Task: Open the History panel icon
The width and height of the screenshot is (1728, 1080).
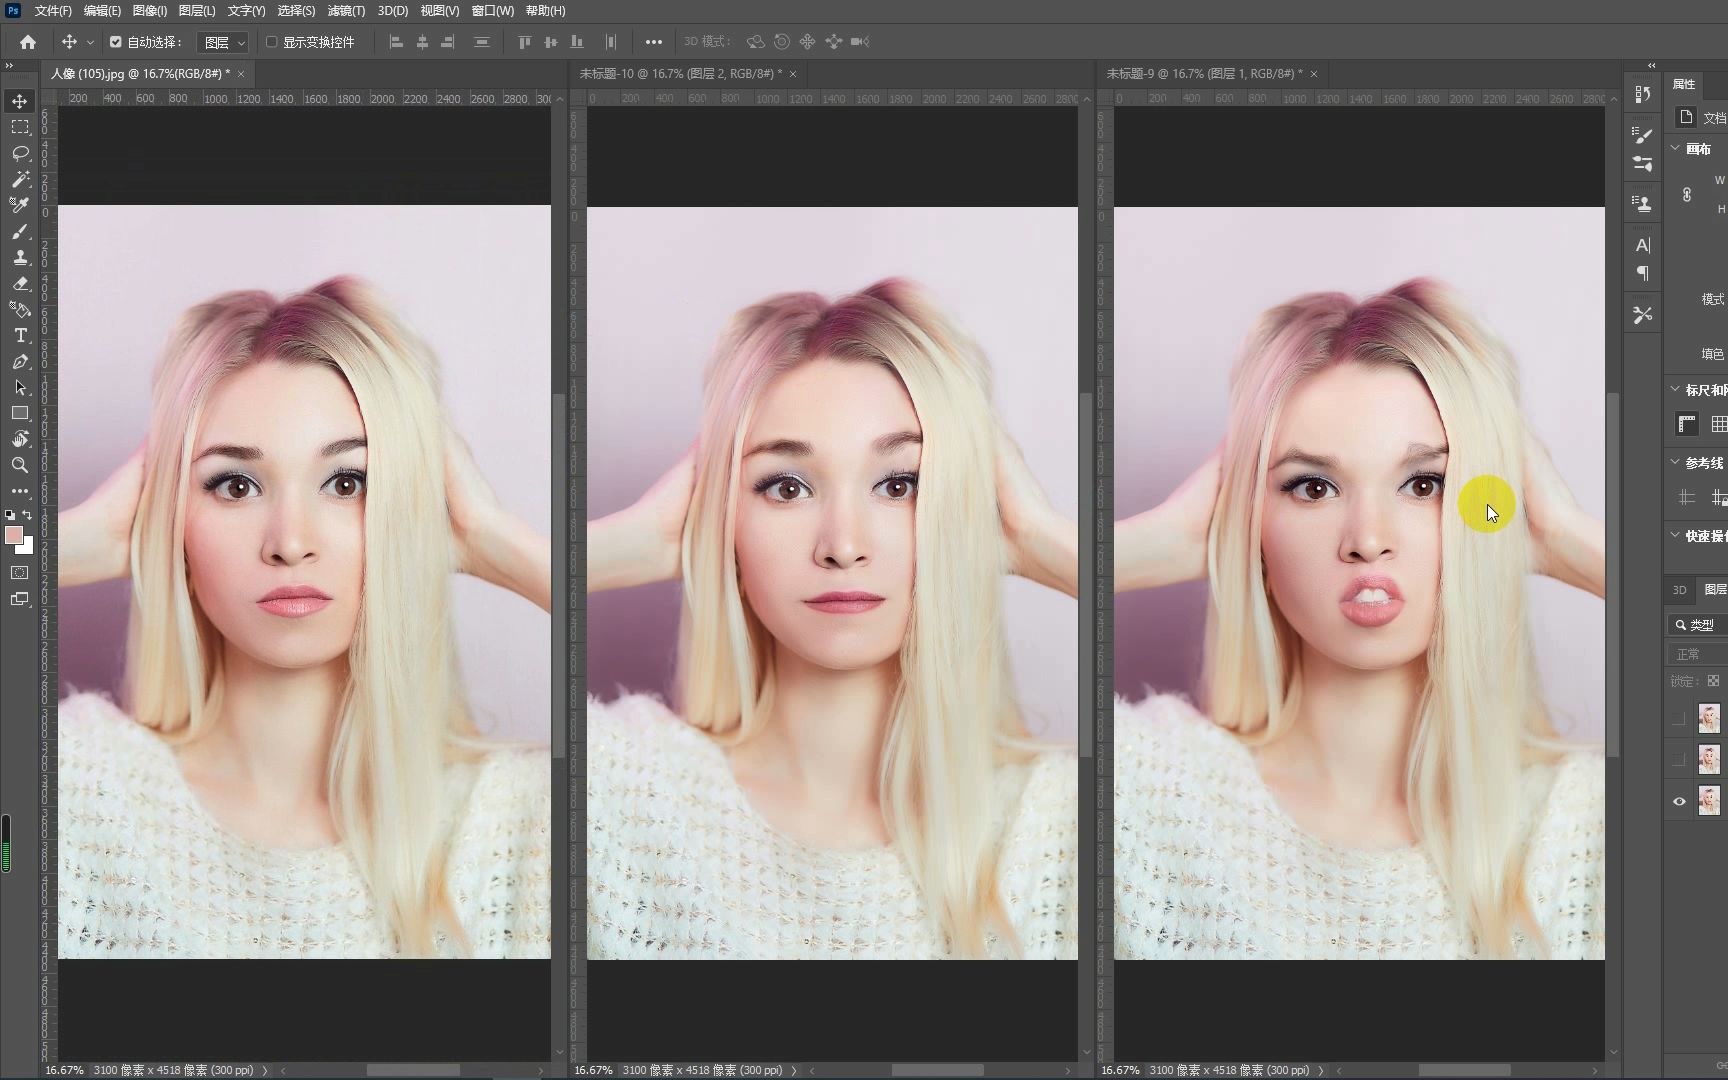Action: [x=1642, y=94]
